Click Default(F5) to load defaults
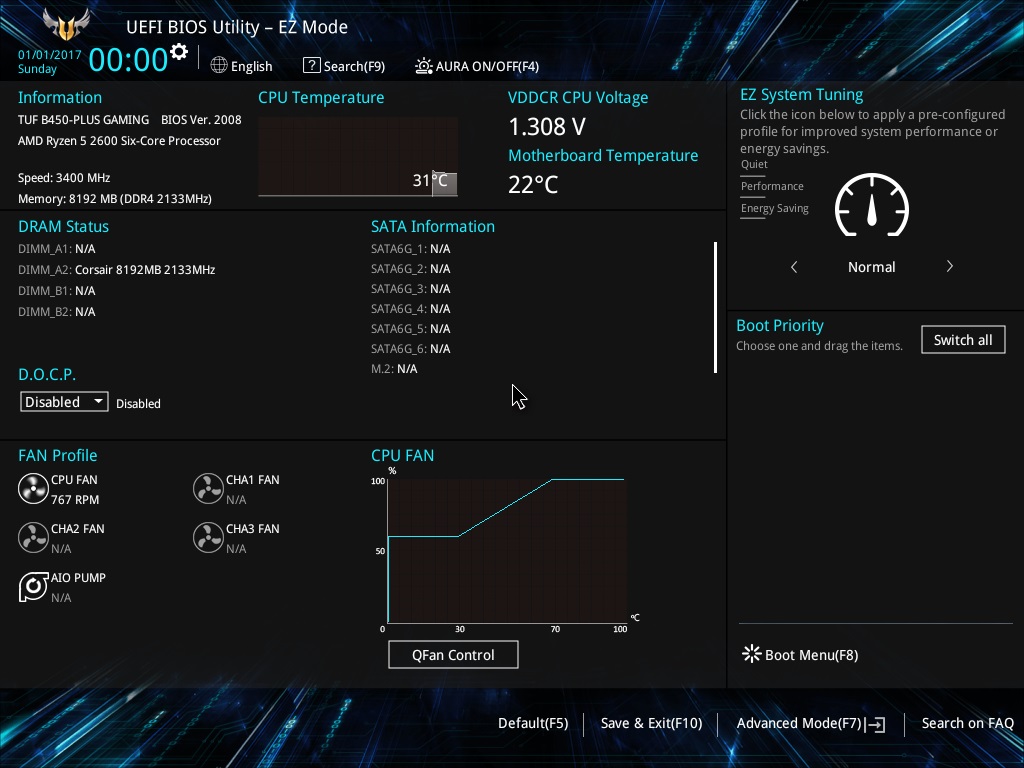Viewport: 1024px width, 768px height. [x=533, y=724]
